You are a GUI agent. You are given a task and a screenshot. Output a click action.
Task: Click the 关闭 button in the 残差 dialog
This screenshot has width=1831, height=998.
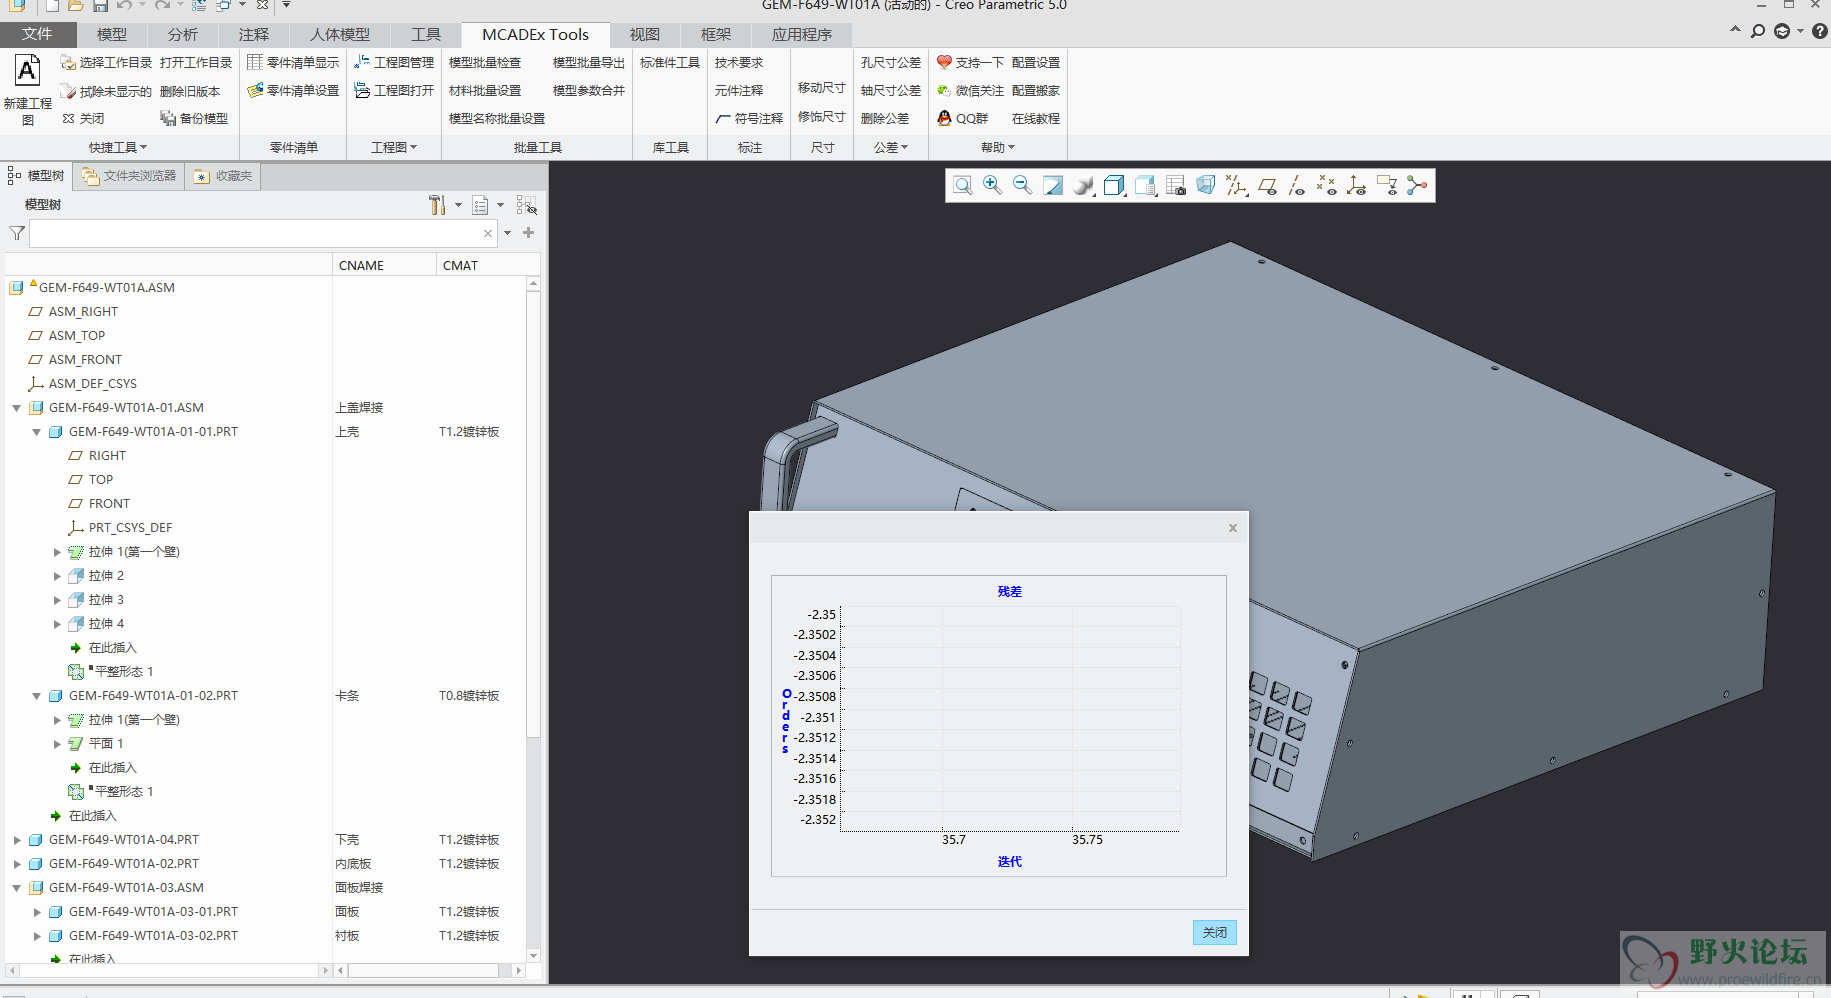tap(1215, 932)
